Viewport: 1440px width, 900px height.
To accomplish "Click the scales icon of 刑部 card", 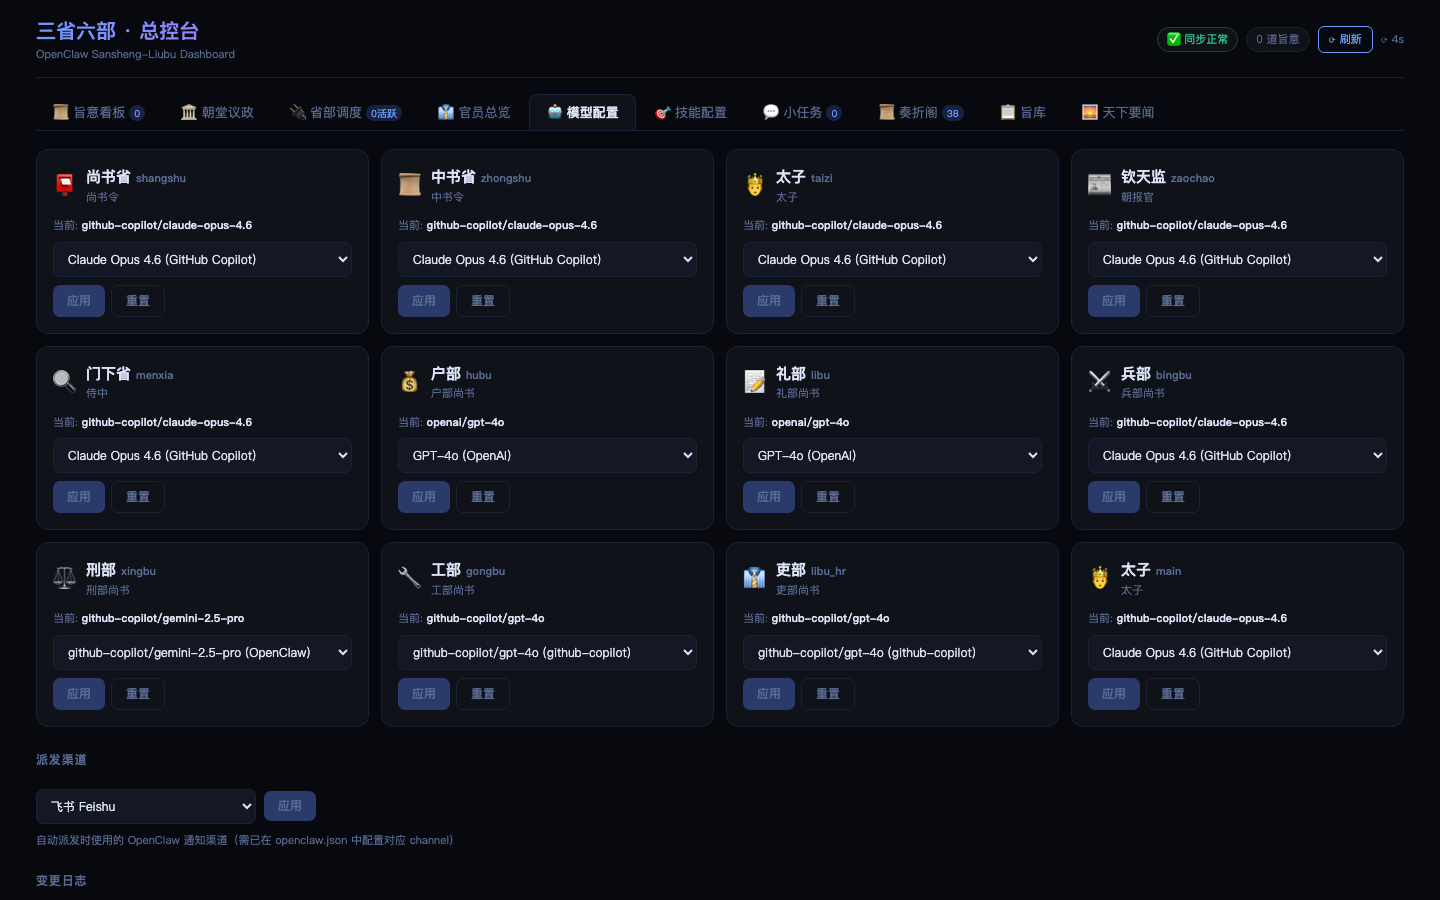I will [x=64, y=577].
